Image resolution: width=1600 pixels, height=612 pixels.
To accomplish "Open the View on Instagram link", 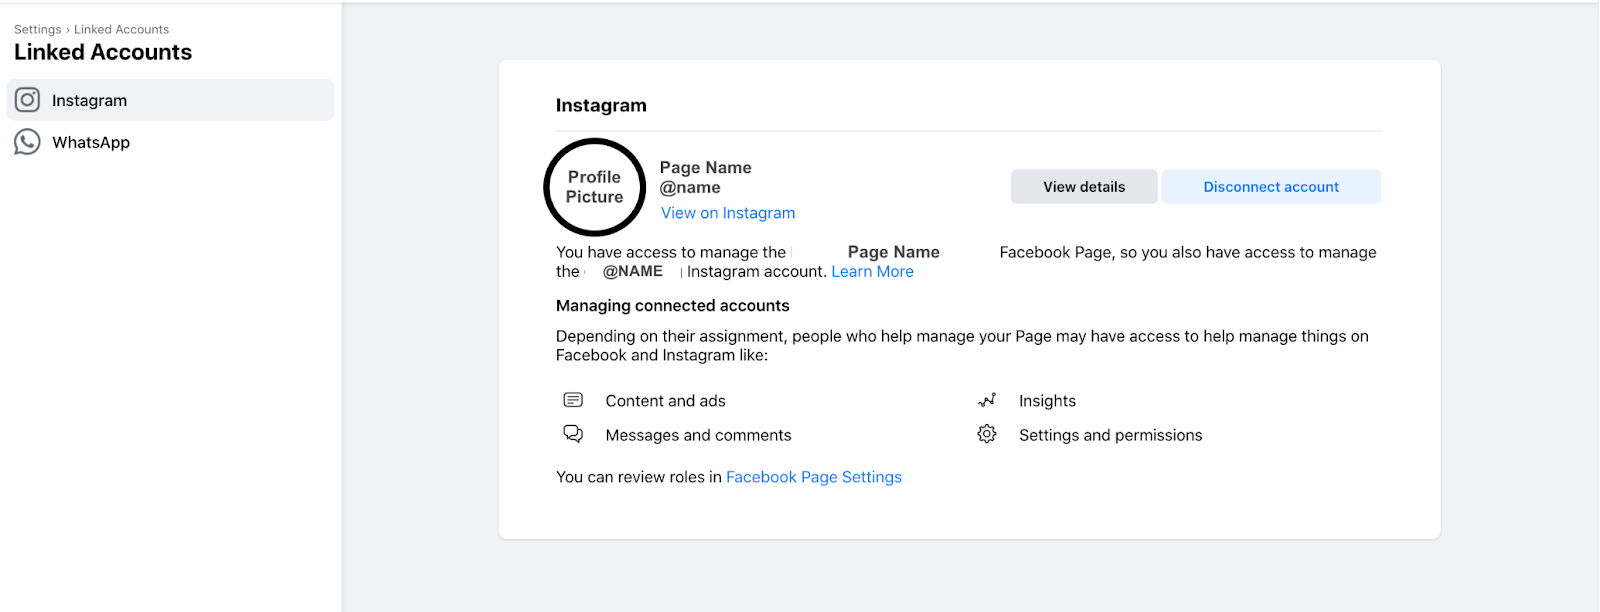I will [x=728, y=213].
